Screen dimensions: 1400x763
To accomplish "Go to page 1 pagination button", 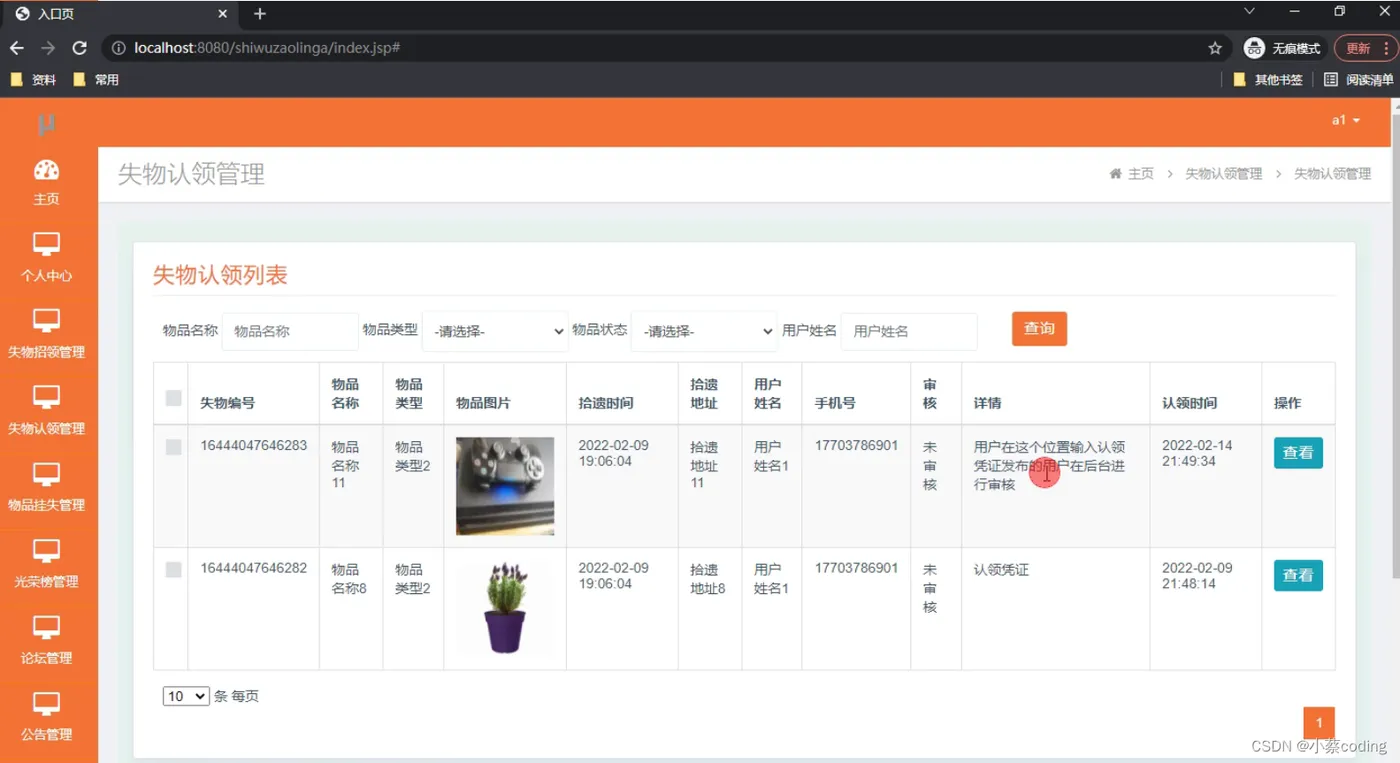I will [1319, 723].
